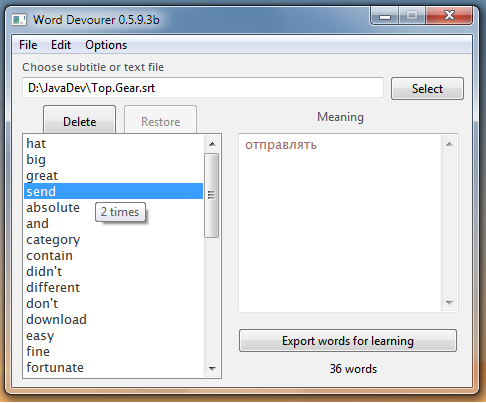This screenshot has width=486, height=403.
Task: Click the word list scrollbar thumb
Action: tap(211, 195)
